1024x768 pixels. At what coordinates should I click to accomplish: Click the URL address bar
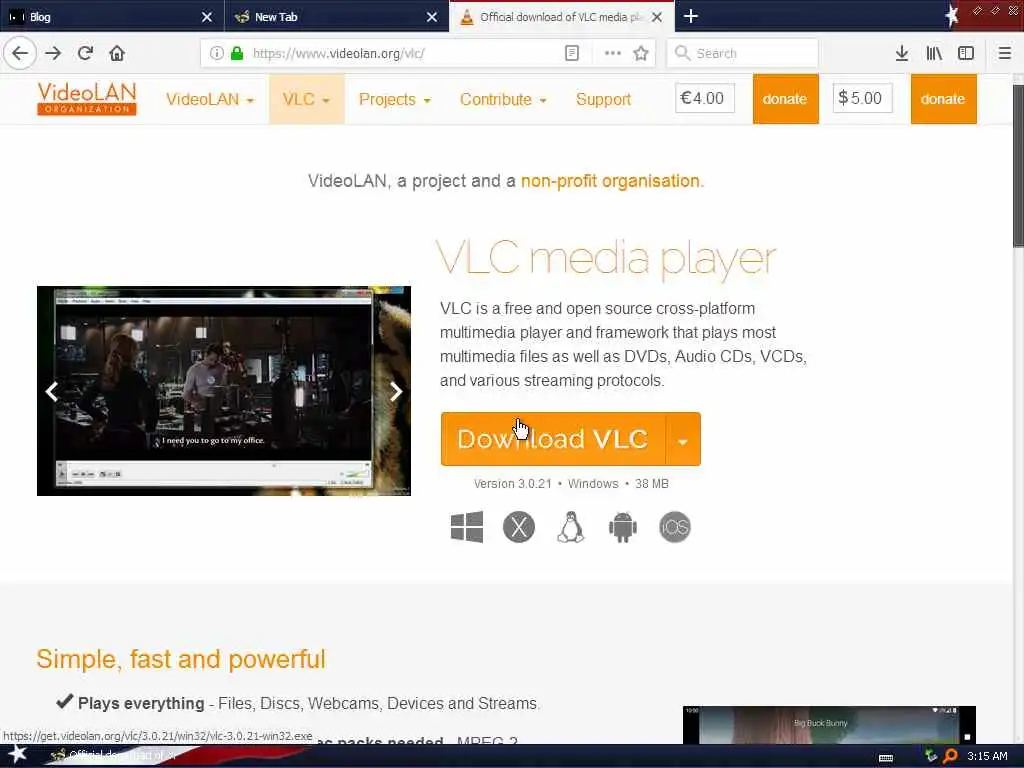(404, 53)
